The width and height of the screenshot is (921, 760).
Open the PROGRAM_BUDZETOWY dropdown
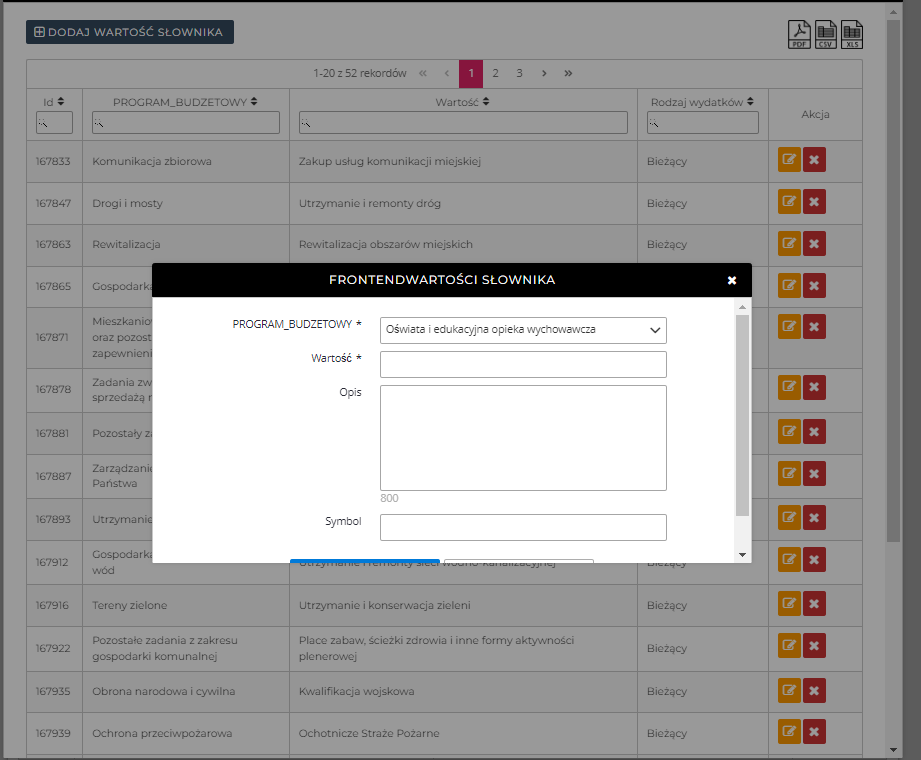523,330
